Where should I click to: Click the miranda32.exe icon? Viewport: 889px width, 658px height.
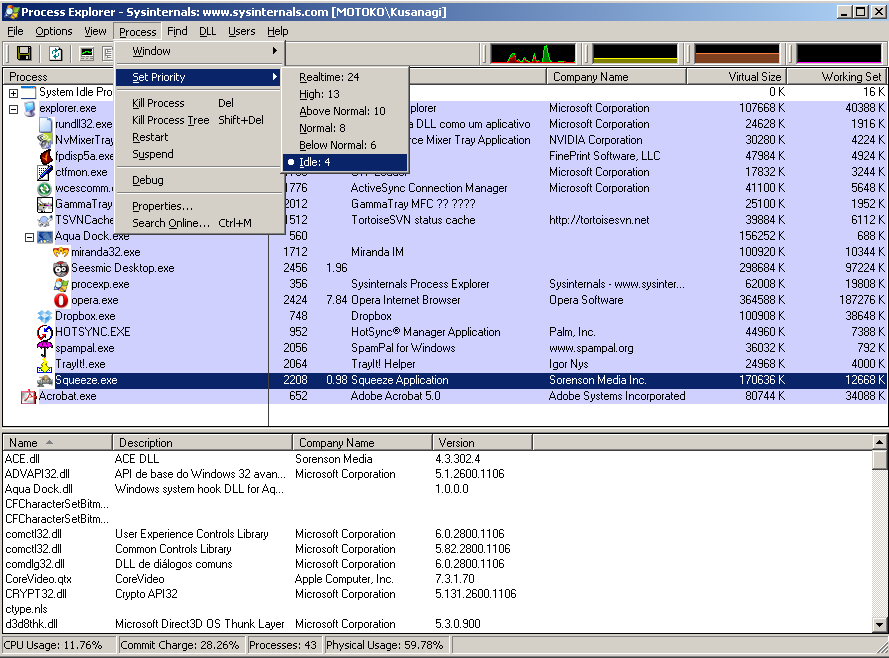pyautogui.click(x=61, y=252)
